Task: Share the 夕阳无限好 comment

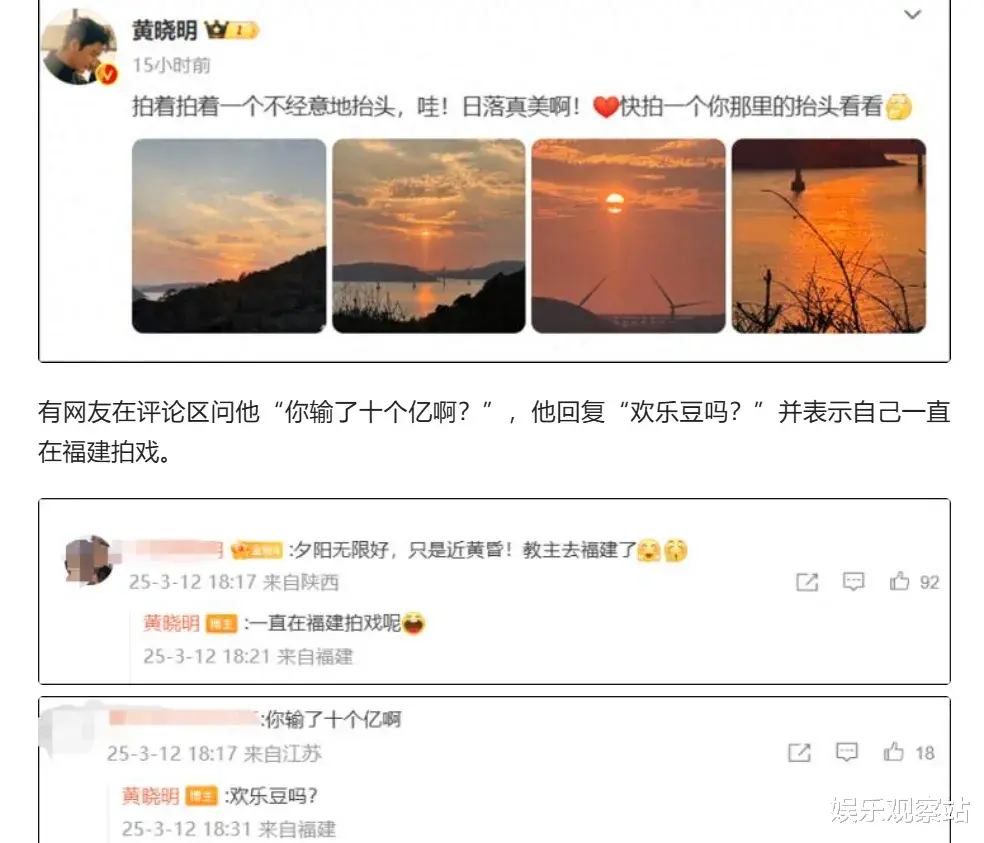Action: pyautogui.click(x=807, y=582)
